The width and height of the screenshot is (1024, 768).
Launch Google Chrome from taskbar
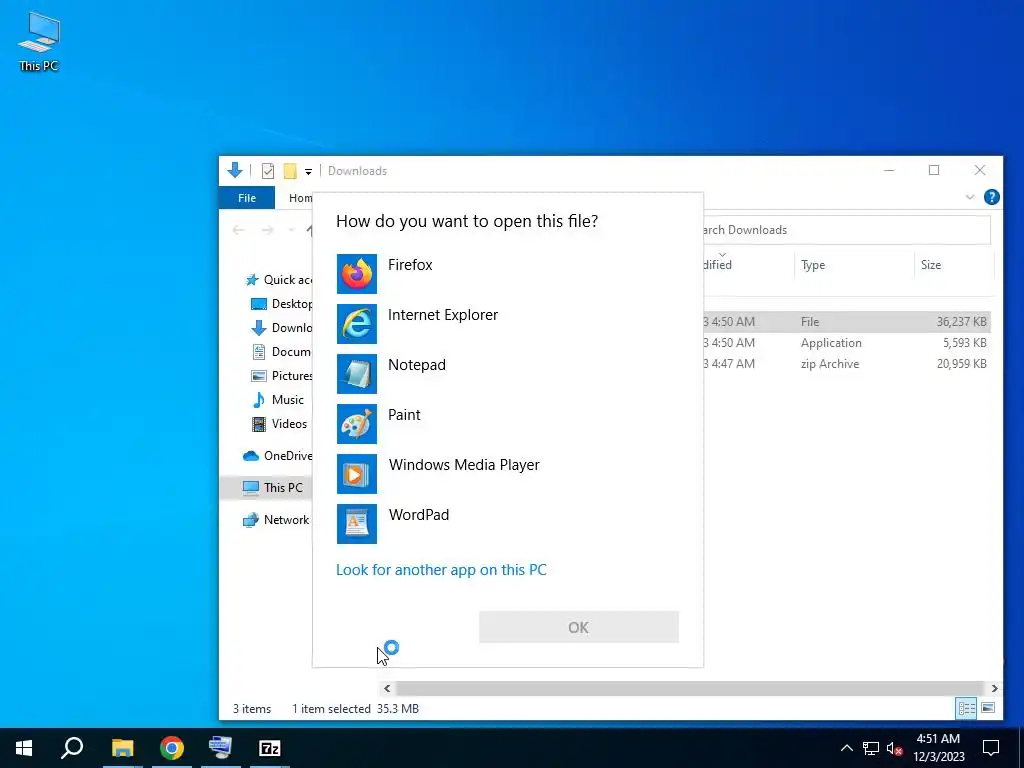pos(172,748)
